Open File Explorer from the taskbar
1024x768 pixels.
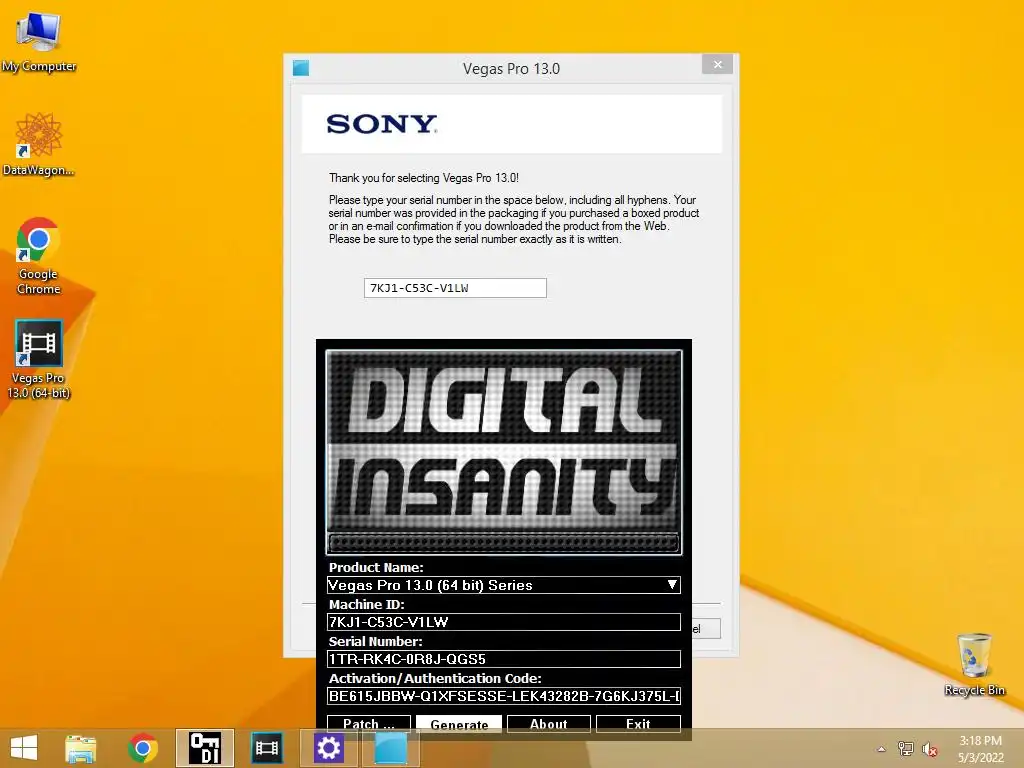click(81, 748)
